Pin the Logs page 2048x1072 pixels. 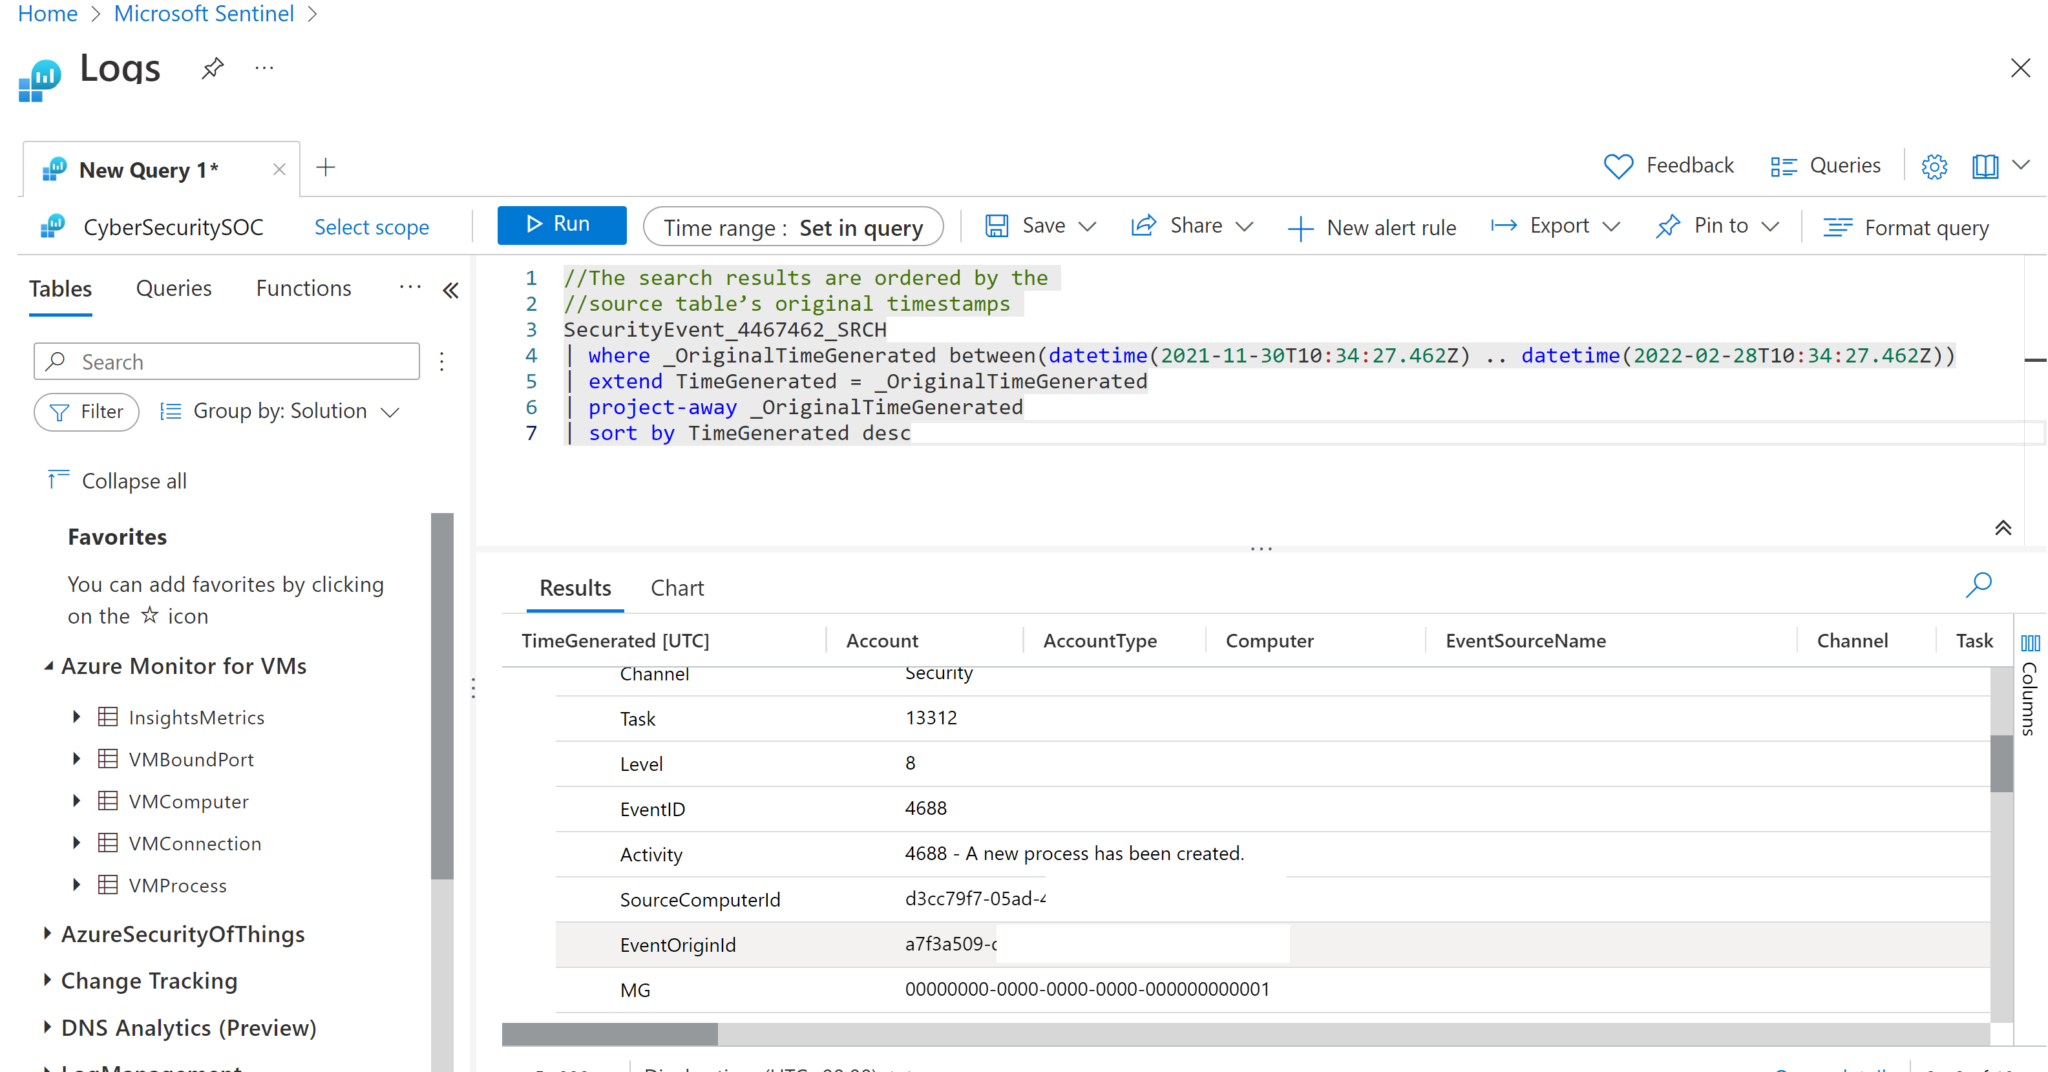[x=212, y=67]
